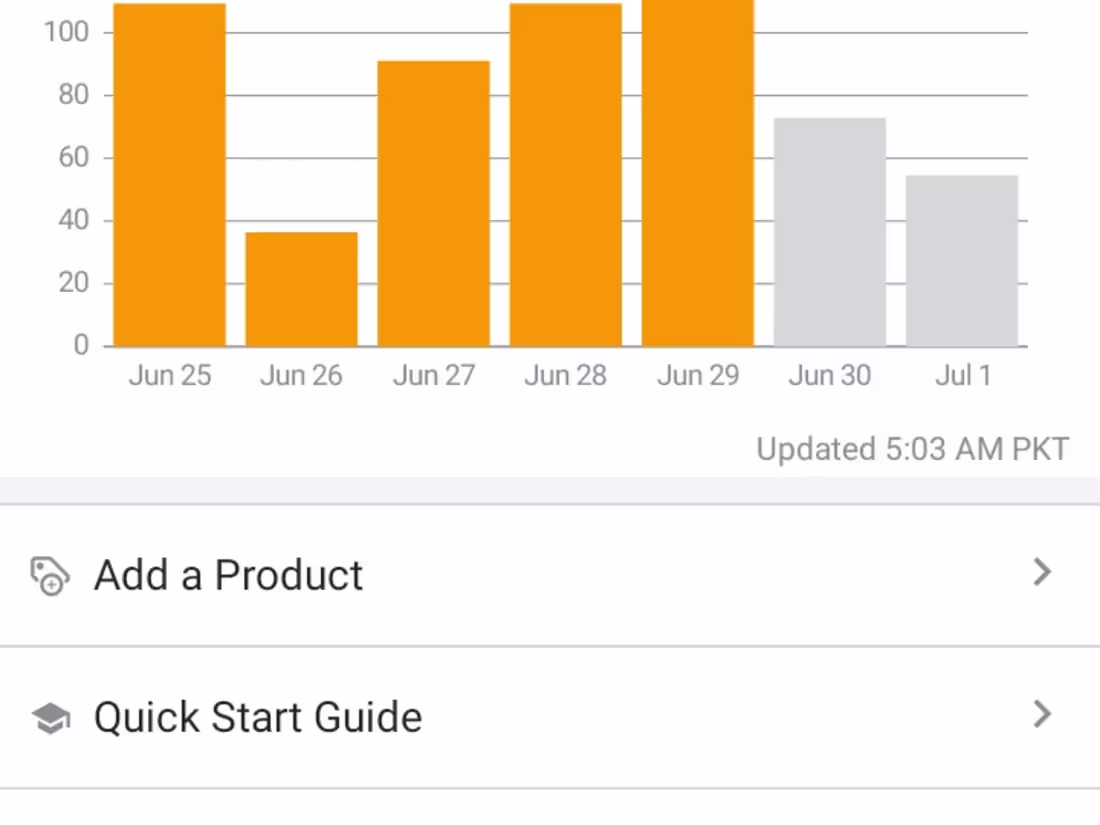Tap the orange Jun 27 bar
Image resolution: width=1100 pixels, height=825 pixels.
[x=434, y=203]
